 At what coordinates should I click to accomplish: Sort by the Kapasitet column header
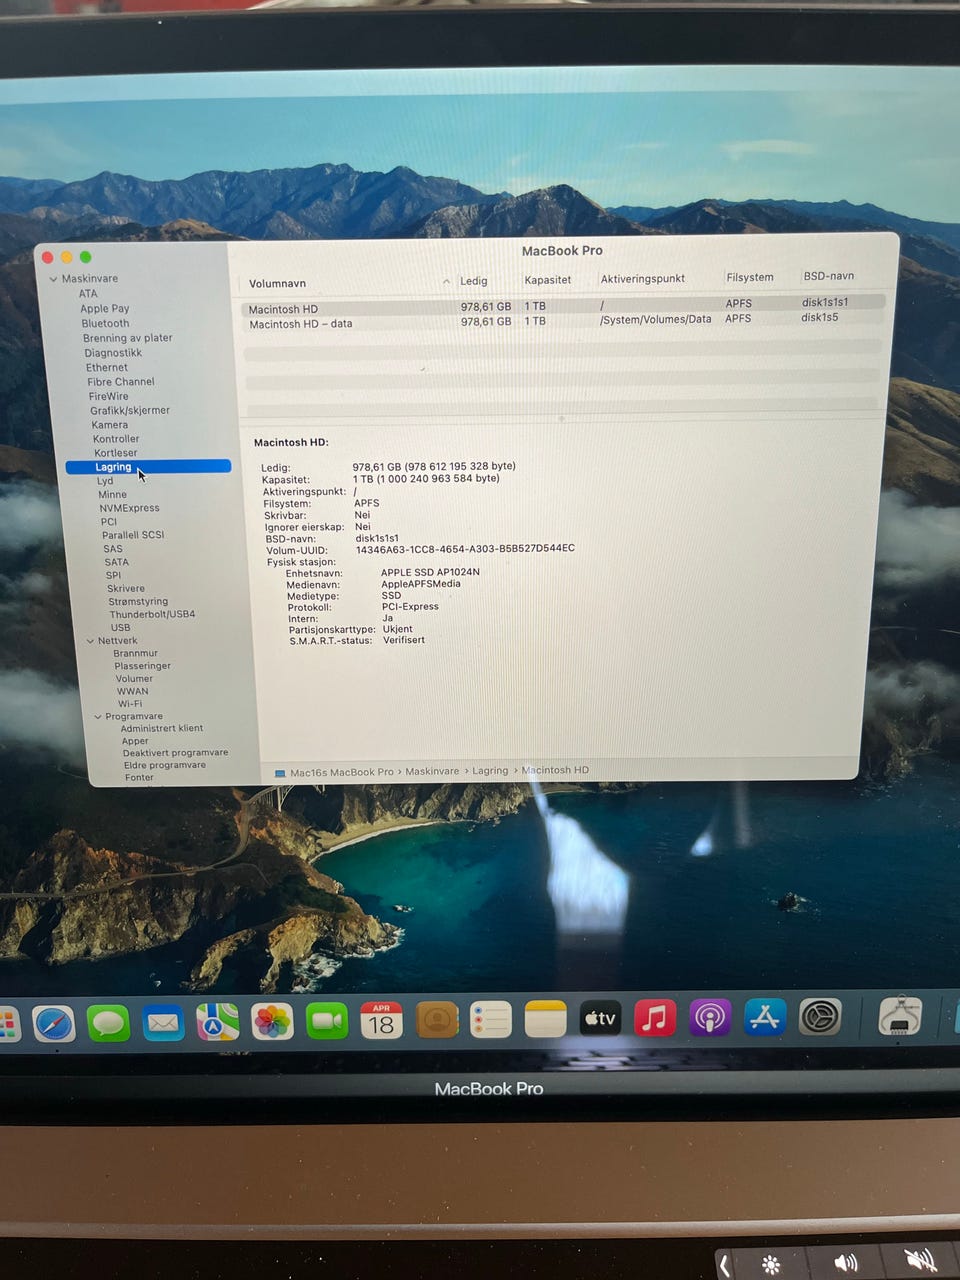pos(548,280)
